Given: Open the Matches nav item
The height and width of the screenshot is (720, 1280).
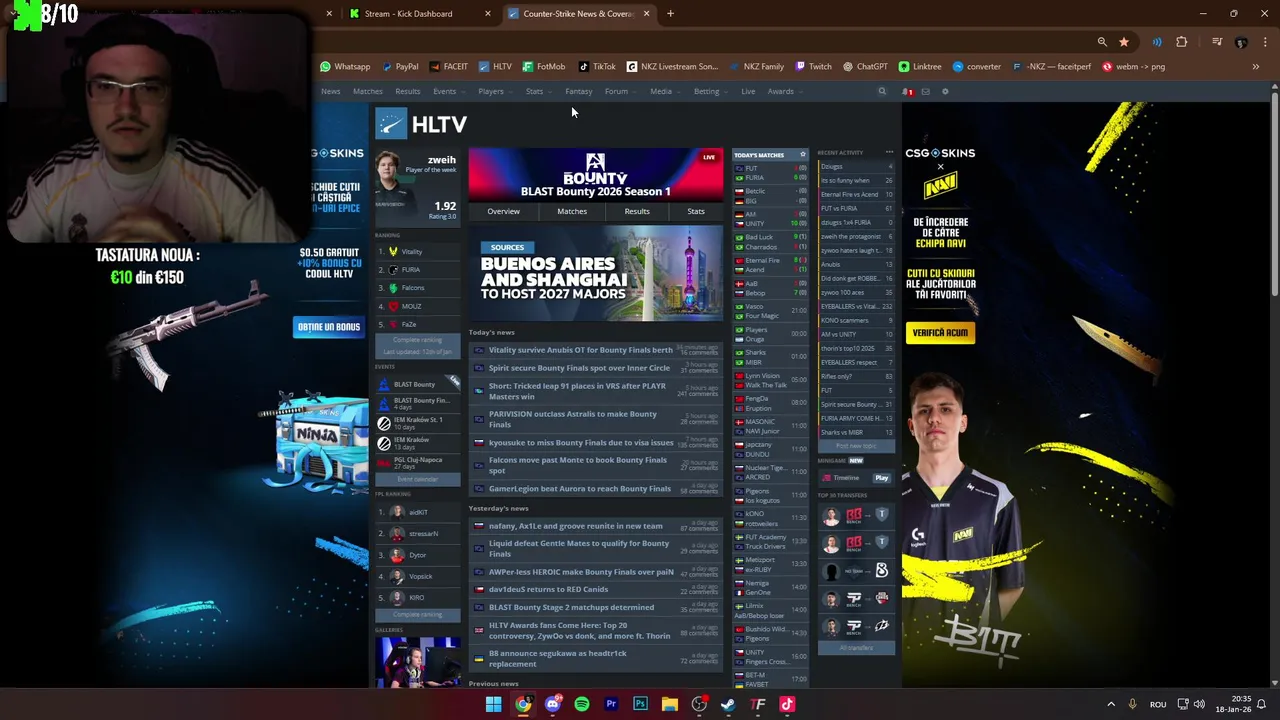Looking at the screenshot, I should 367,92.
